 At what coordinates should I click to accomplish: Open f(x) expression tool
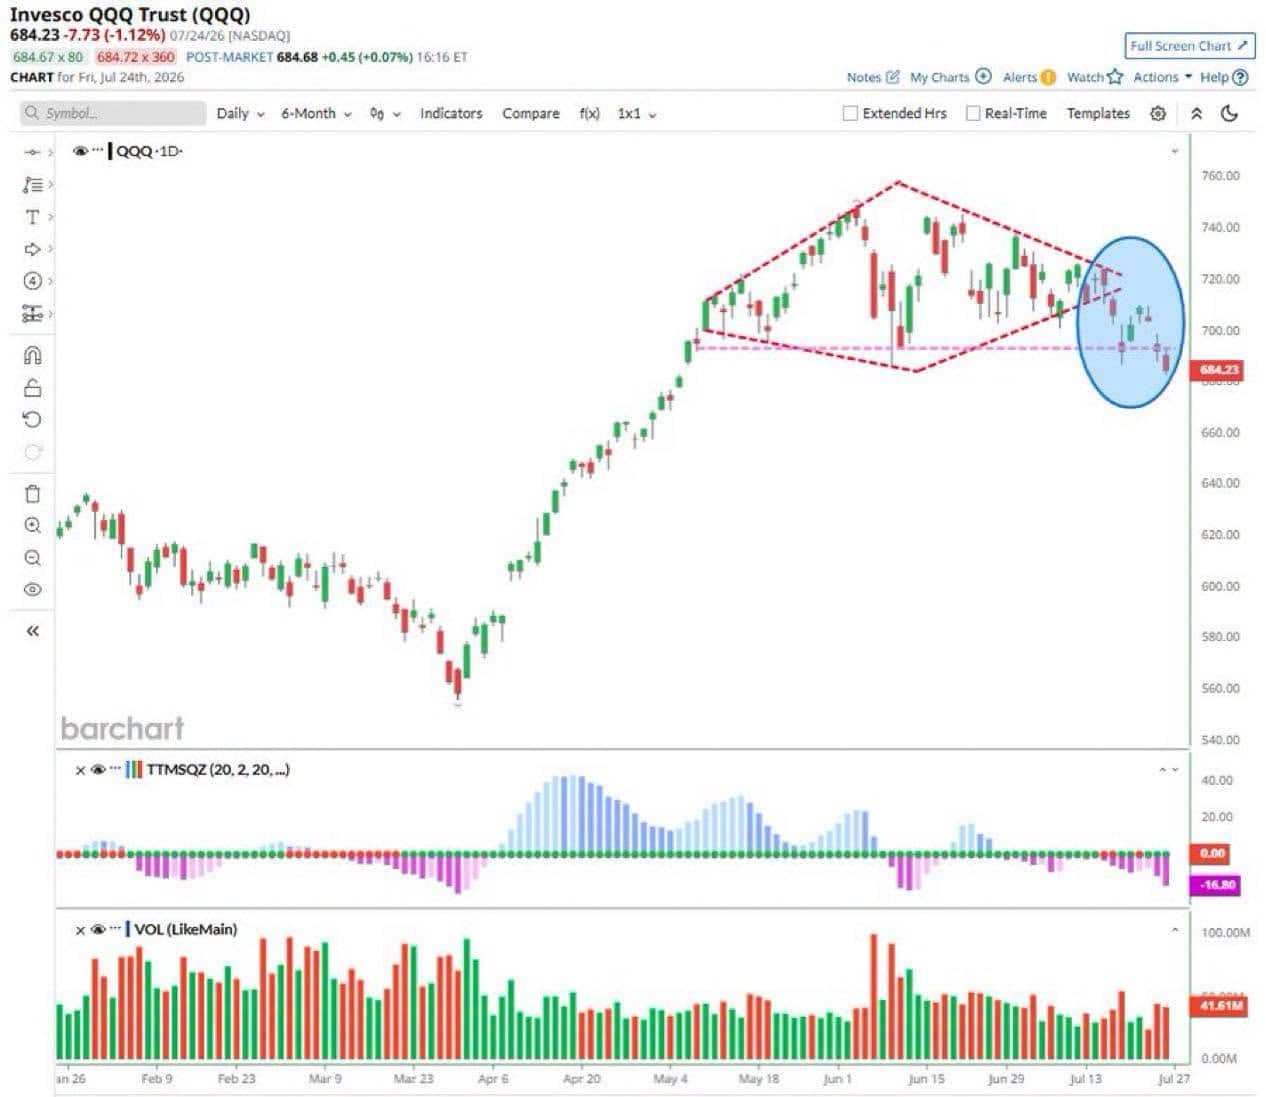590,113
